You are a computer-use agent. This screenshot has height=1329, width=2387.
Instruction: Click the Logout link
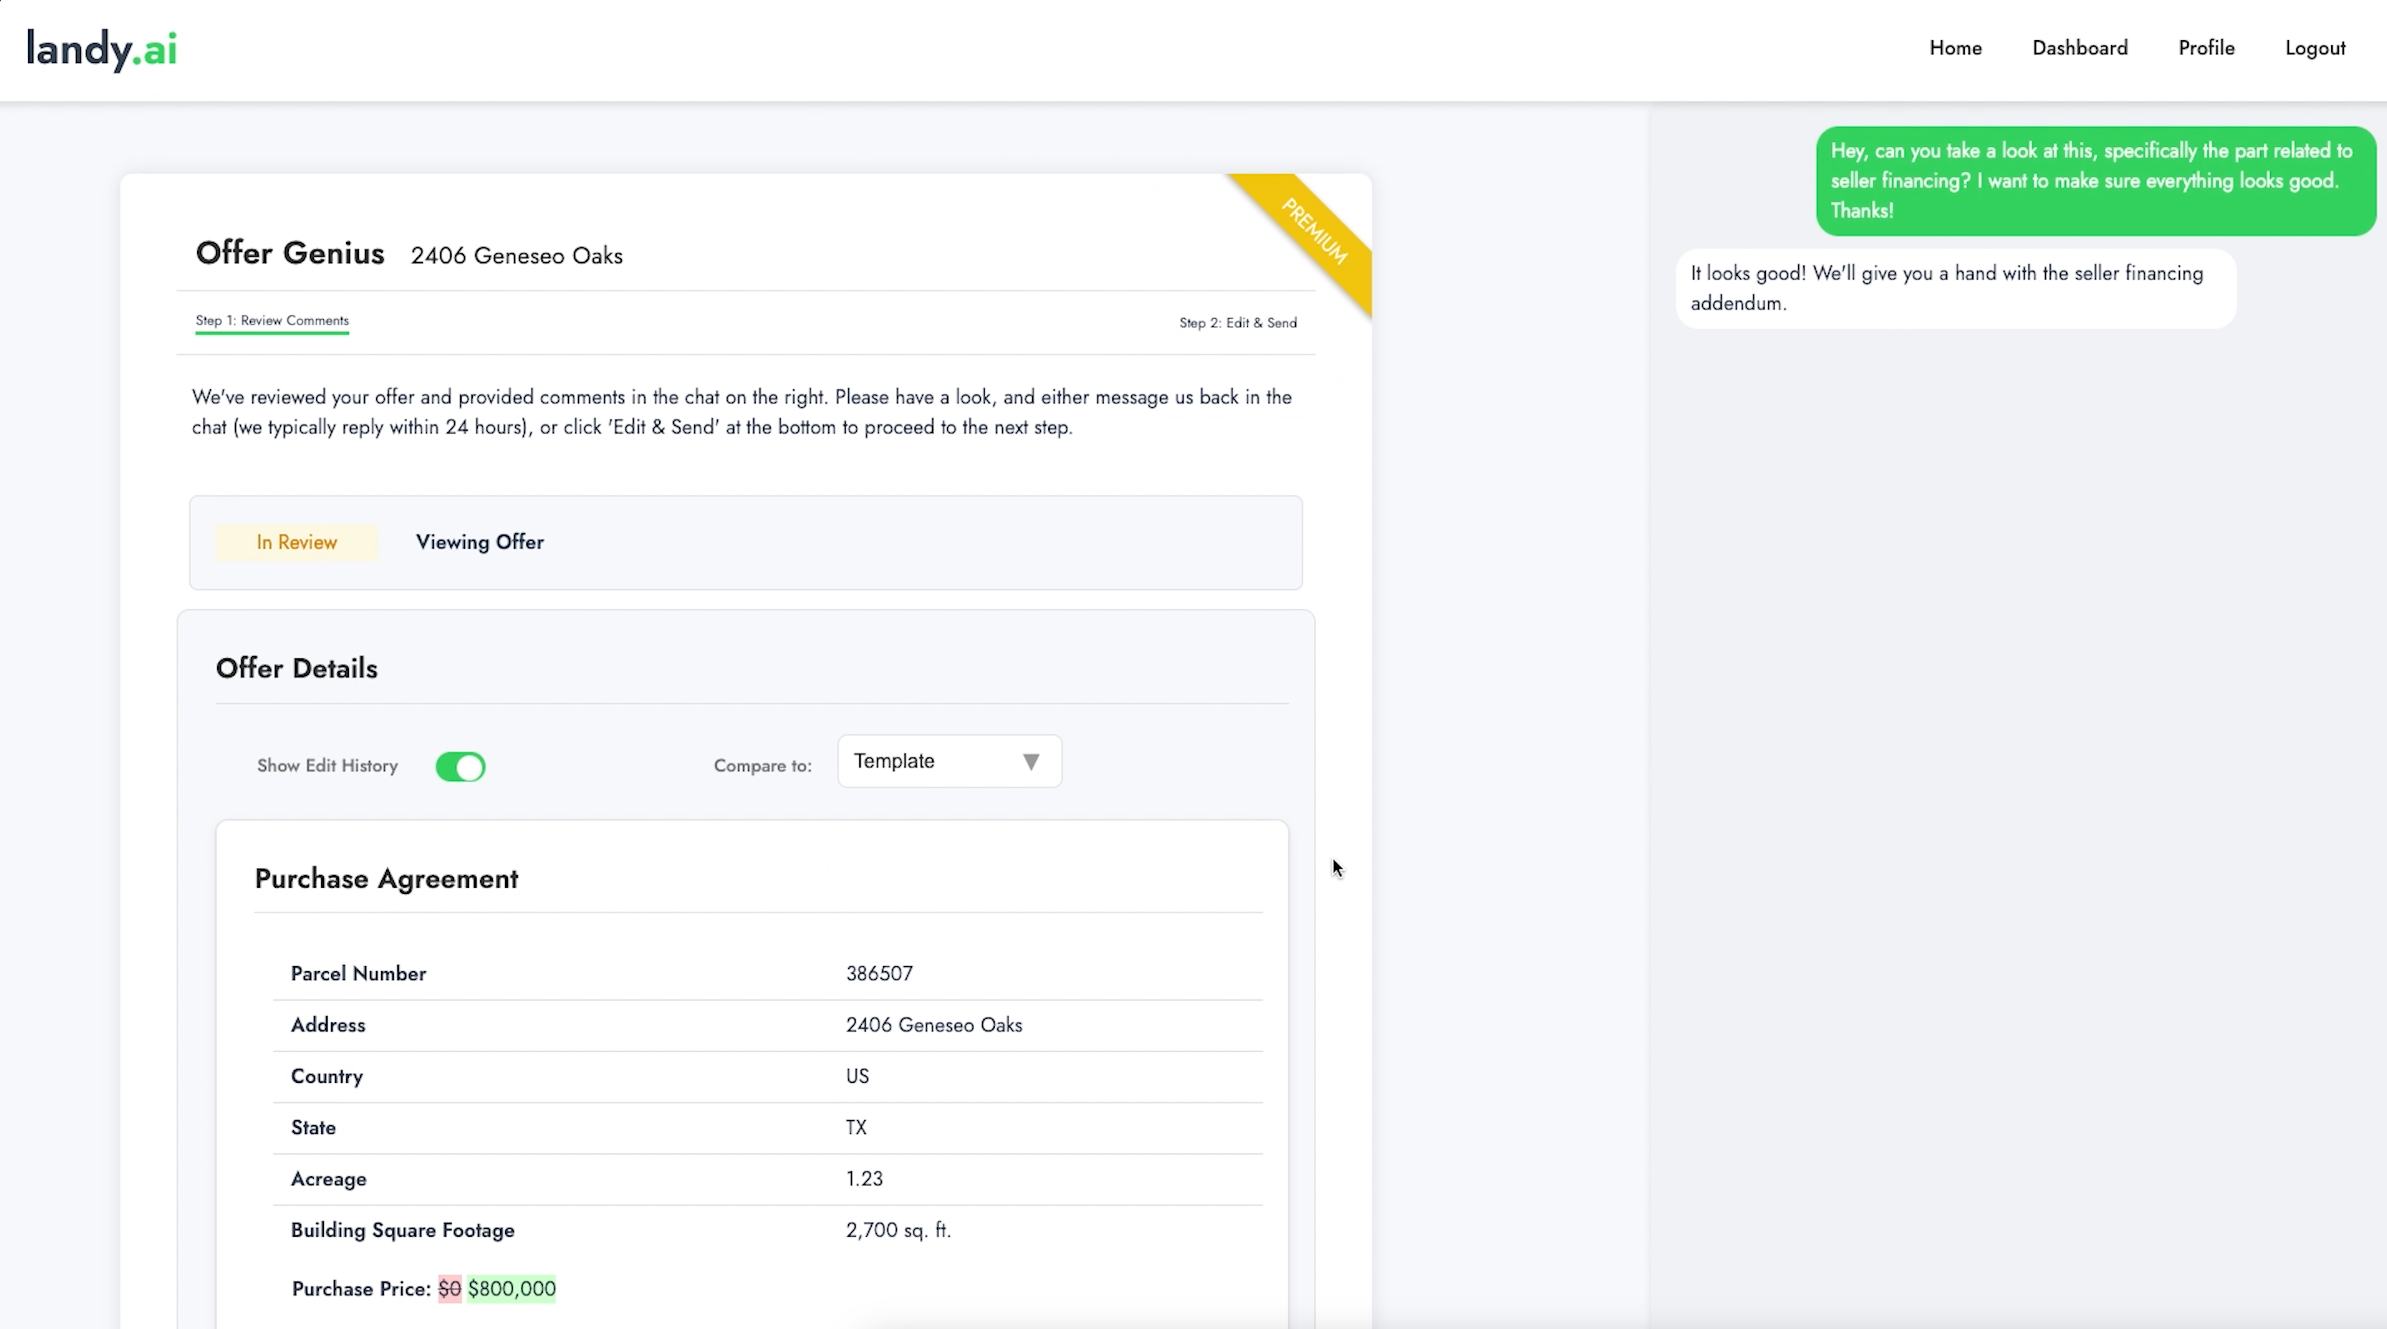2314,48
